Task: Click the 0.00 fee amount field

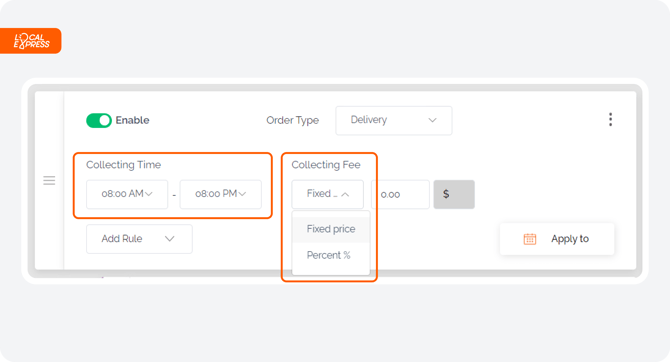Action: pos(400,194)
